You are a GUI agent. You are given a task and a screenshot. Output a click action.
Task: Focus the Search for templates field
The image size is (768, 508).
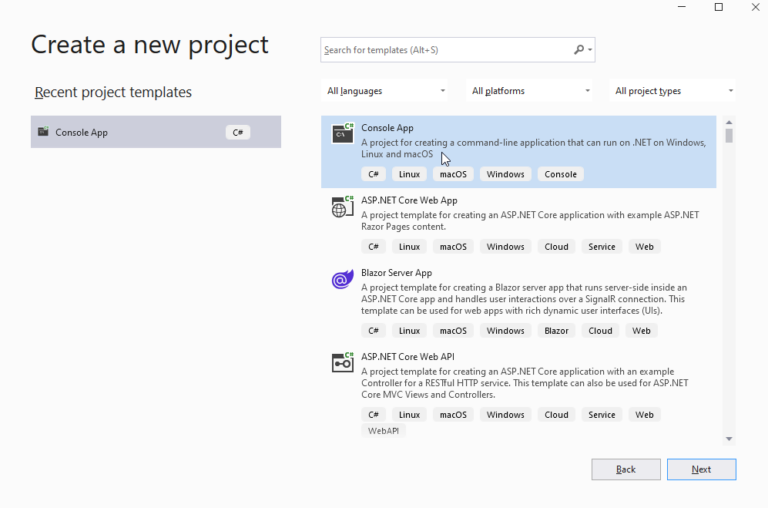[x=445, y=50]
